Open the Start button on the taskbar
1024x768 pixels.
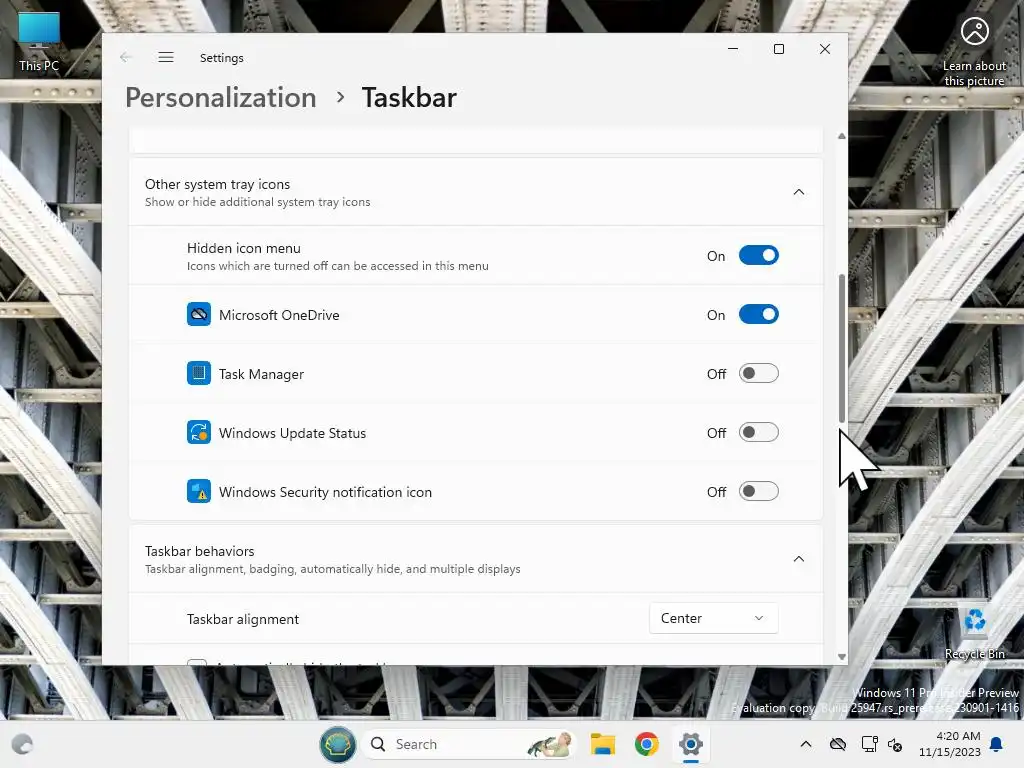click(338, 744)
